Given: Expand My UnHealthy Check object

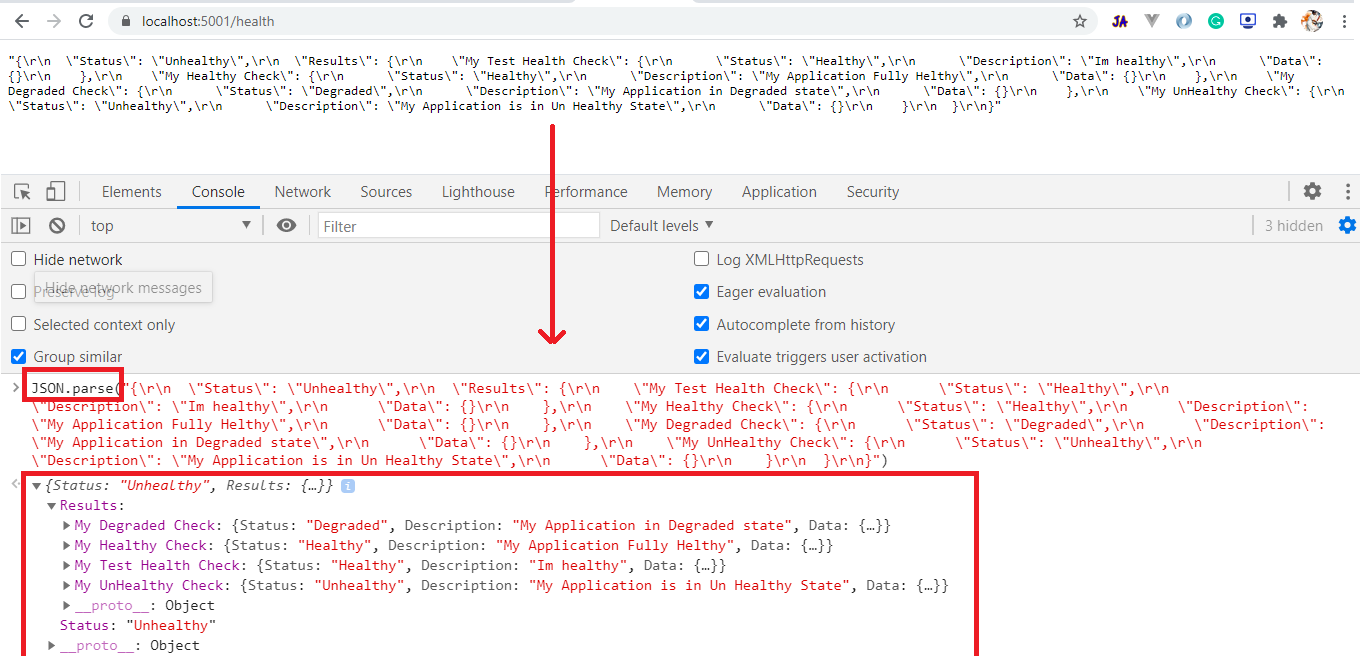Looking at the screenshot, I should pos(67,586).
